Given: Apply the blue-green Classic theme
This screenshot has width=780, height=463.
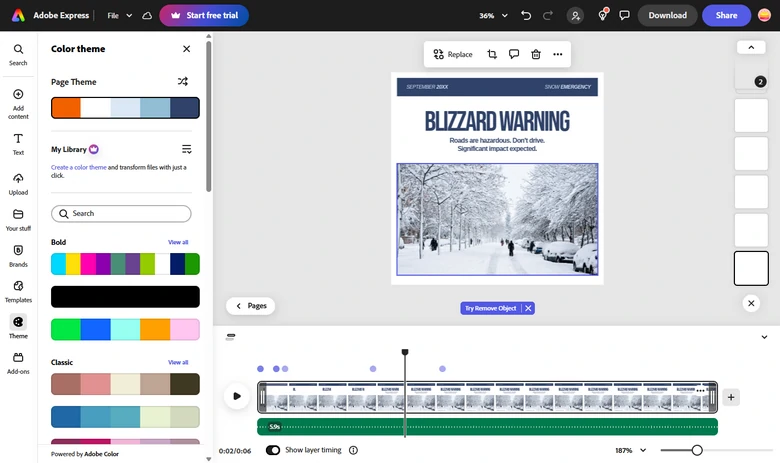Looking at the screenshot, I should 125,417.
